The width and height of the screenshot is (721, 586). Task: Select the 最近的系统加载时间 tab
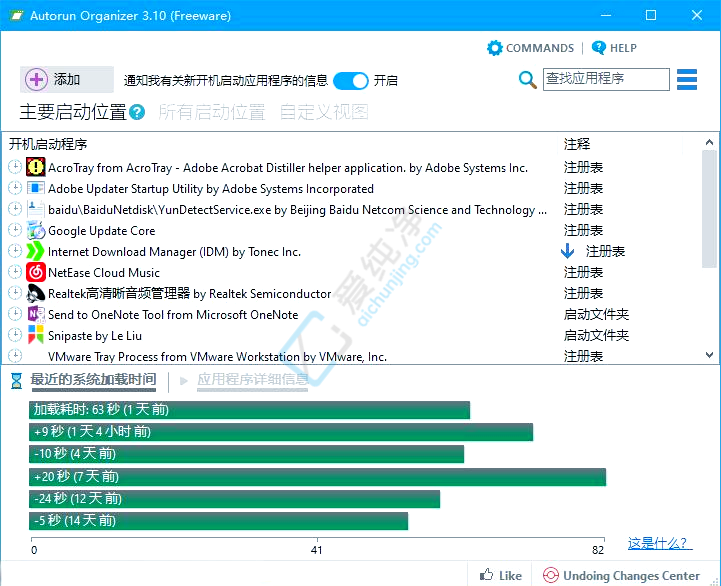[93, 380]
